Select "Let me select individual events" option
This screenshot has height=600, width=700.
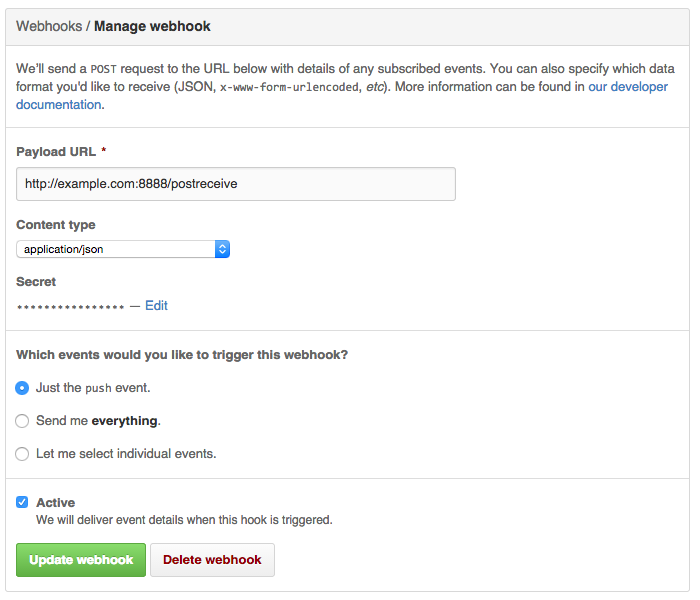[22, 453]
